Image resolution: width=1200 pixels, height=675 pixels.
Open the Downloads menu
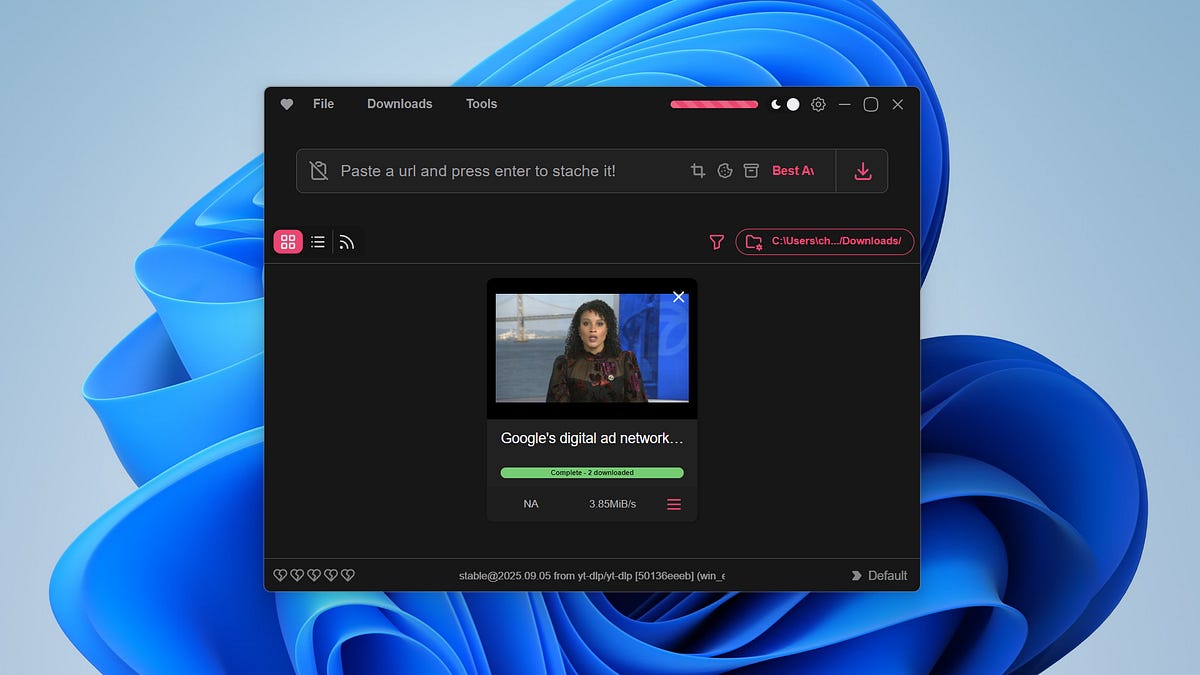tap(399, 104)
